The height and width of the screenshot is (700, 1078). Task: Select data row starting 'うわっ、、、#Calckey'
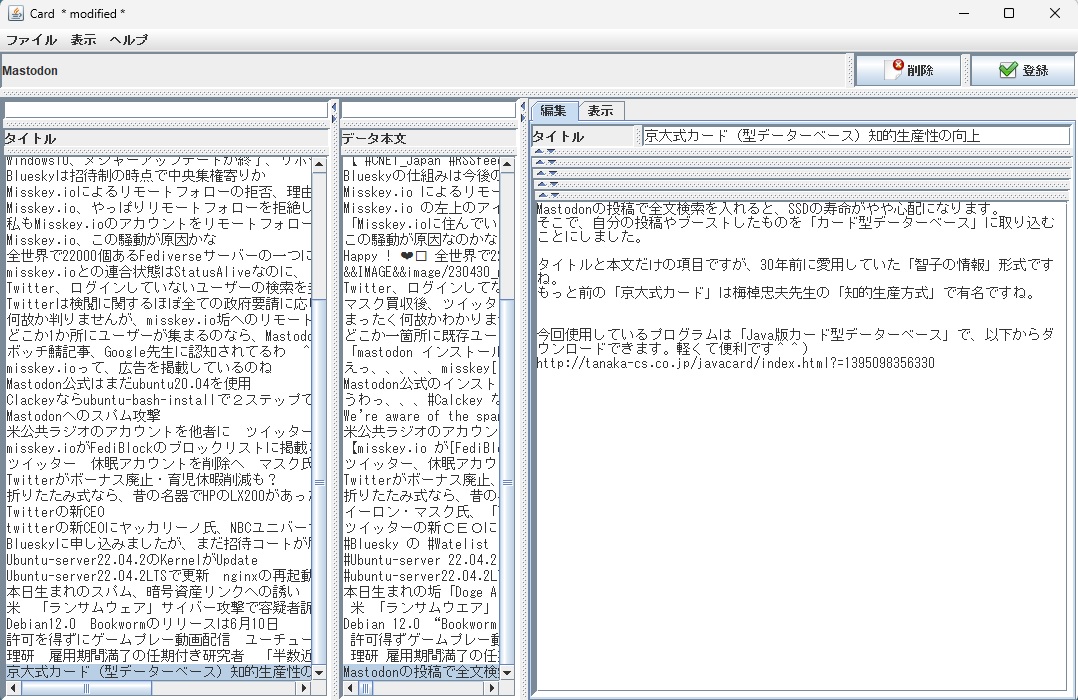[421, 400]
